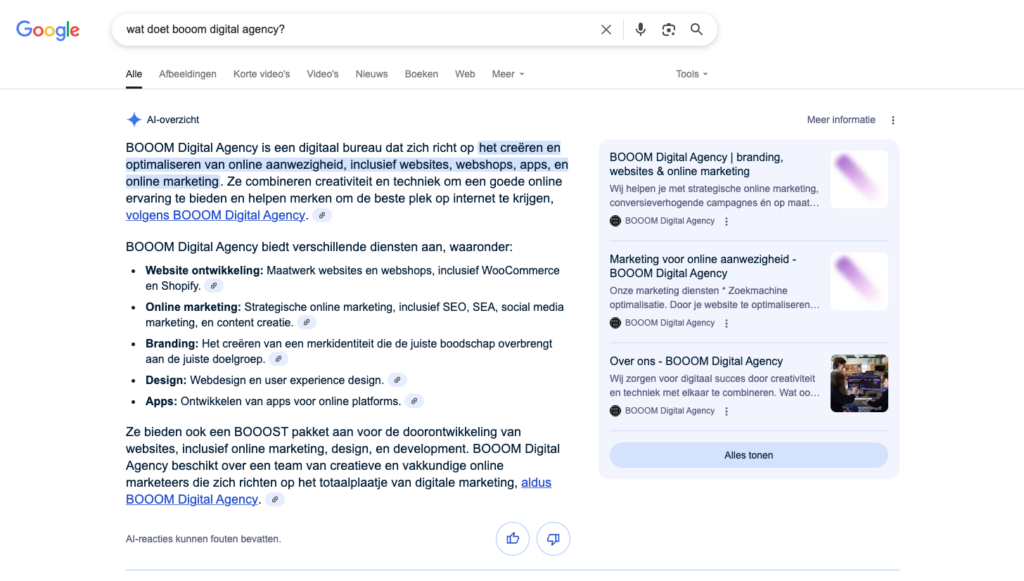Click the 'Branding:' bullet heading
The image size is (1024, 581).
click(x=172, y=343)
